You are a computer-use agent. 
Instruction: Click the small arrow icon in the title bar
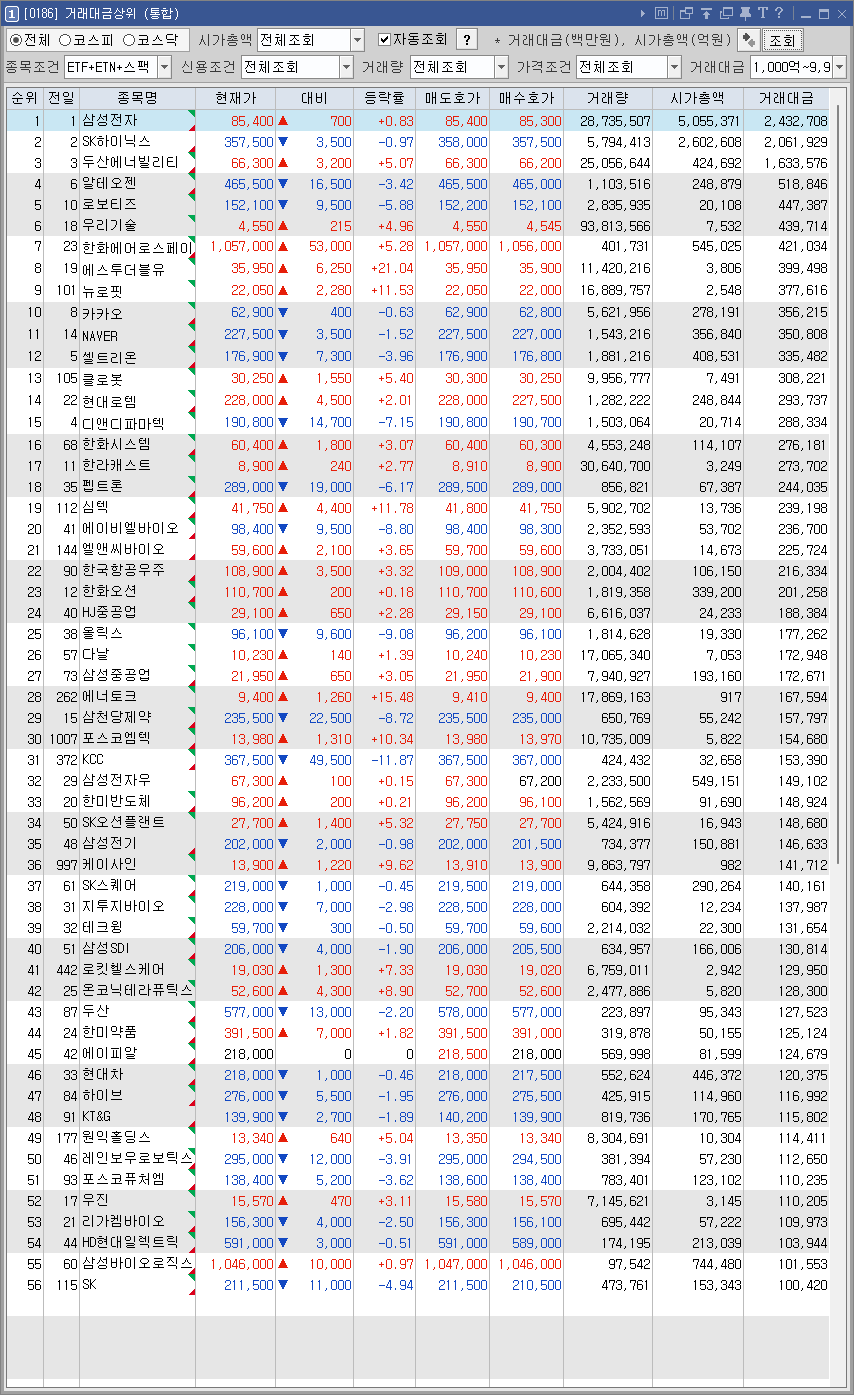643,13
